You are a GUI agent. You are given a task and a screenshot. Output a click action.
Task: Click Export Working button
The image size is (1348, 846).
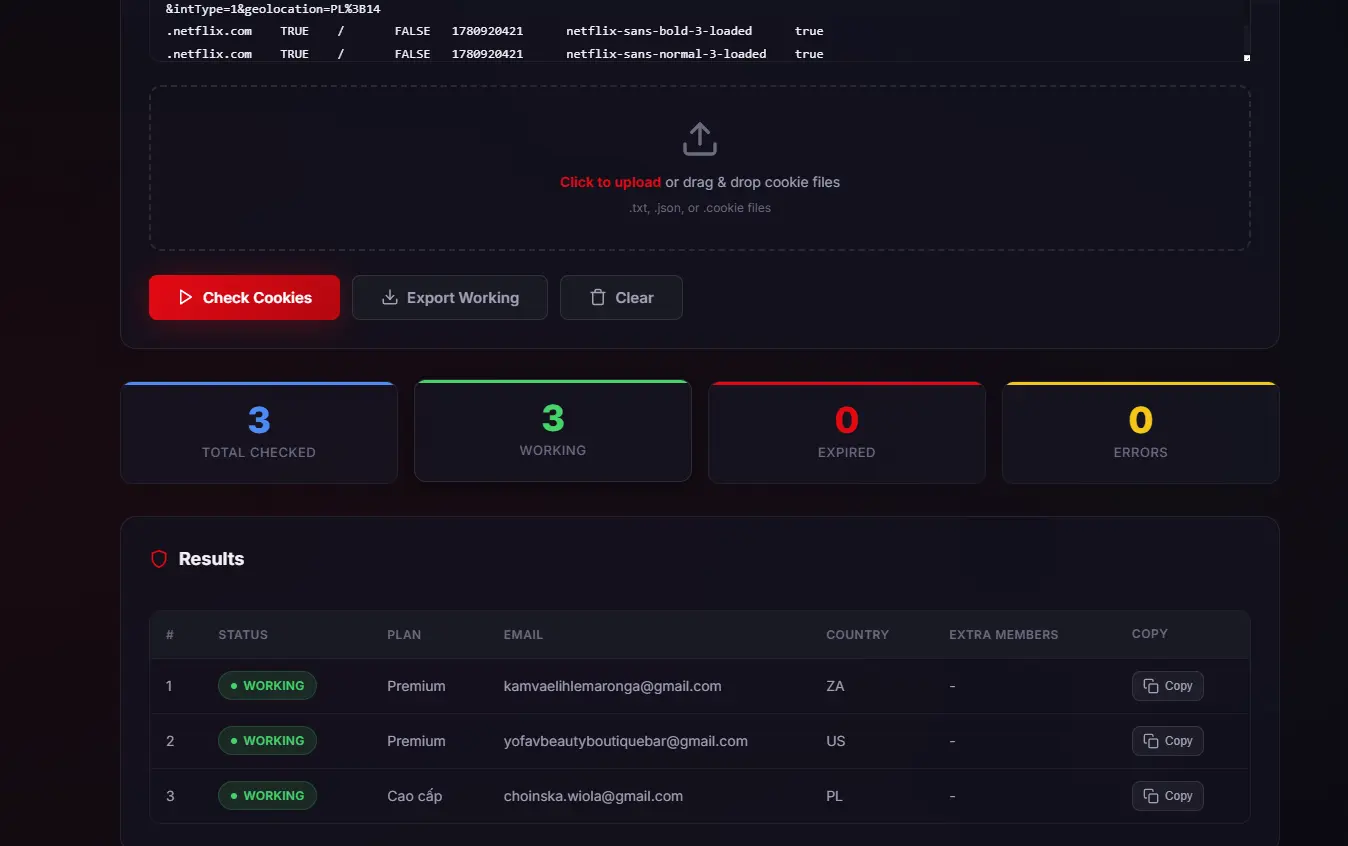(x=450, y=298)
